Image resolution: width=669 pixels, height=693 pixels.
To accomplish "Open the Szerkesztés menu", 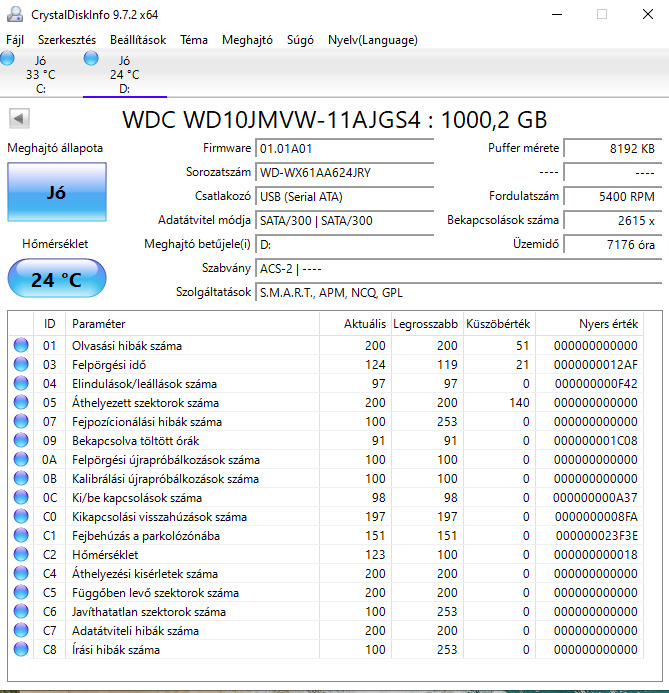I will point(67,40).
